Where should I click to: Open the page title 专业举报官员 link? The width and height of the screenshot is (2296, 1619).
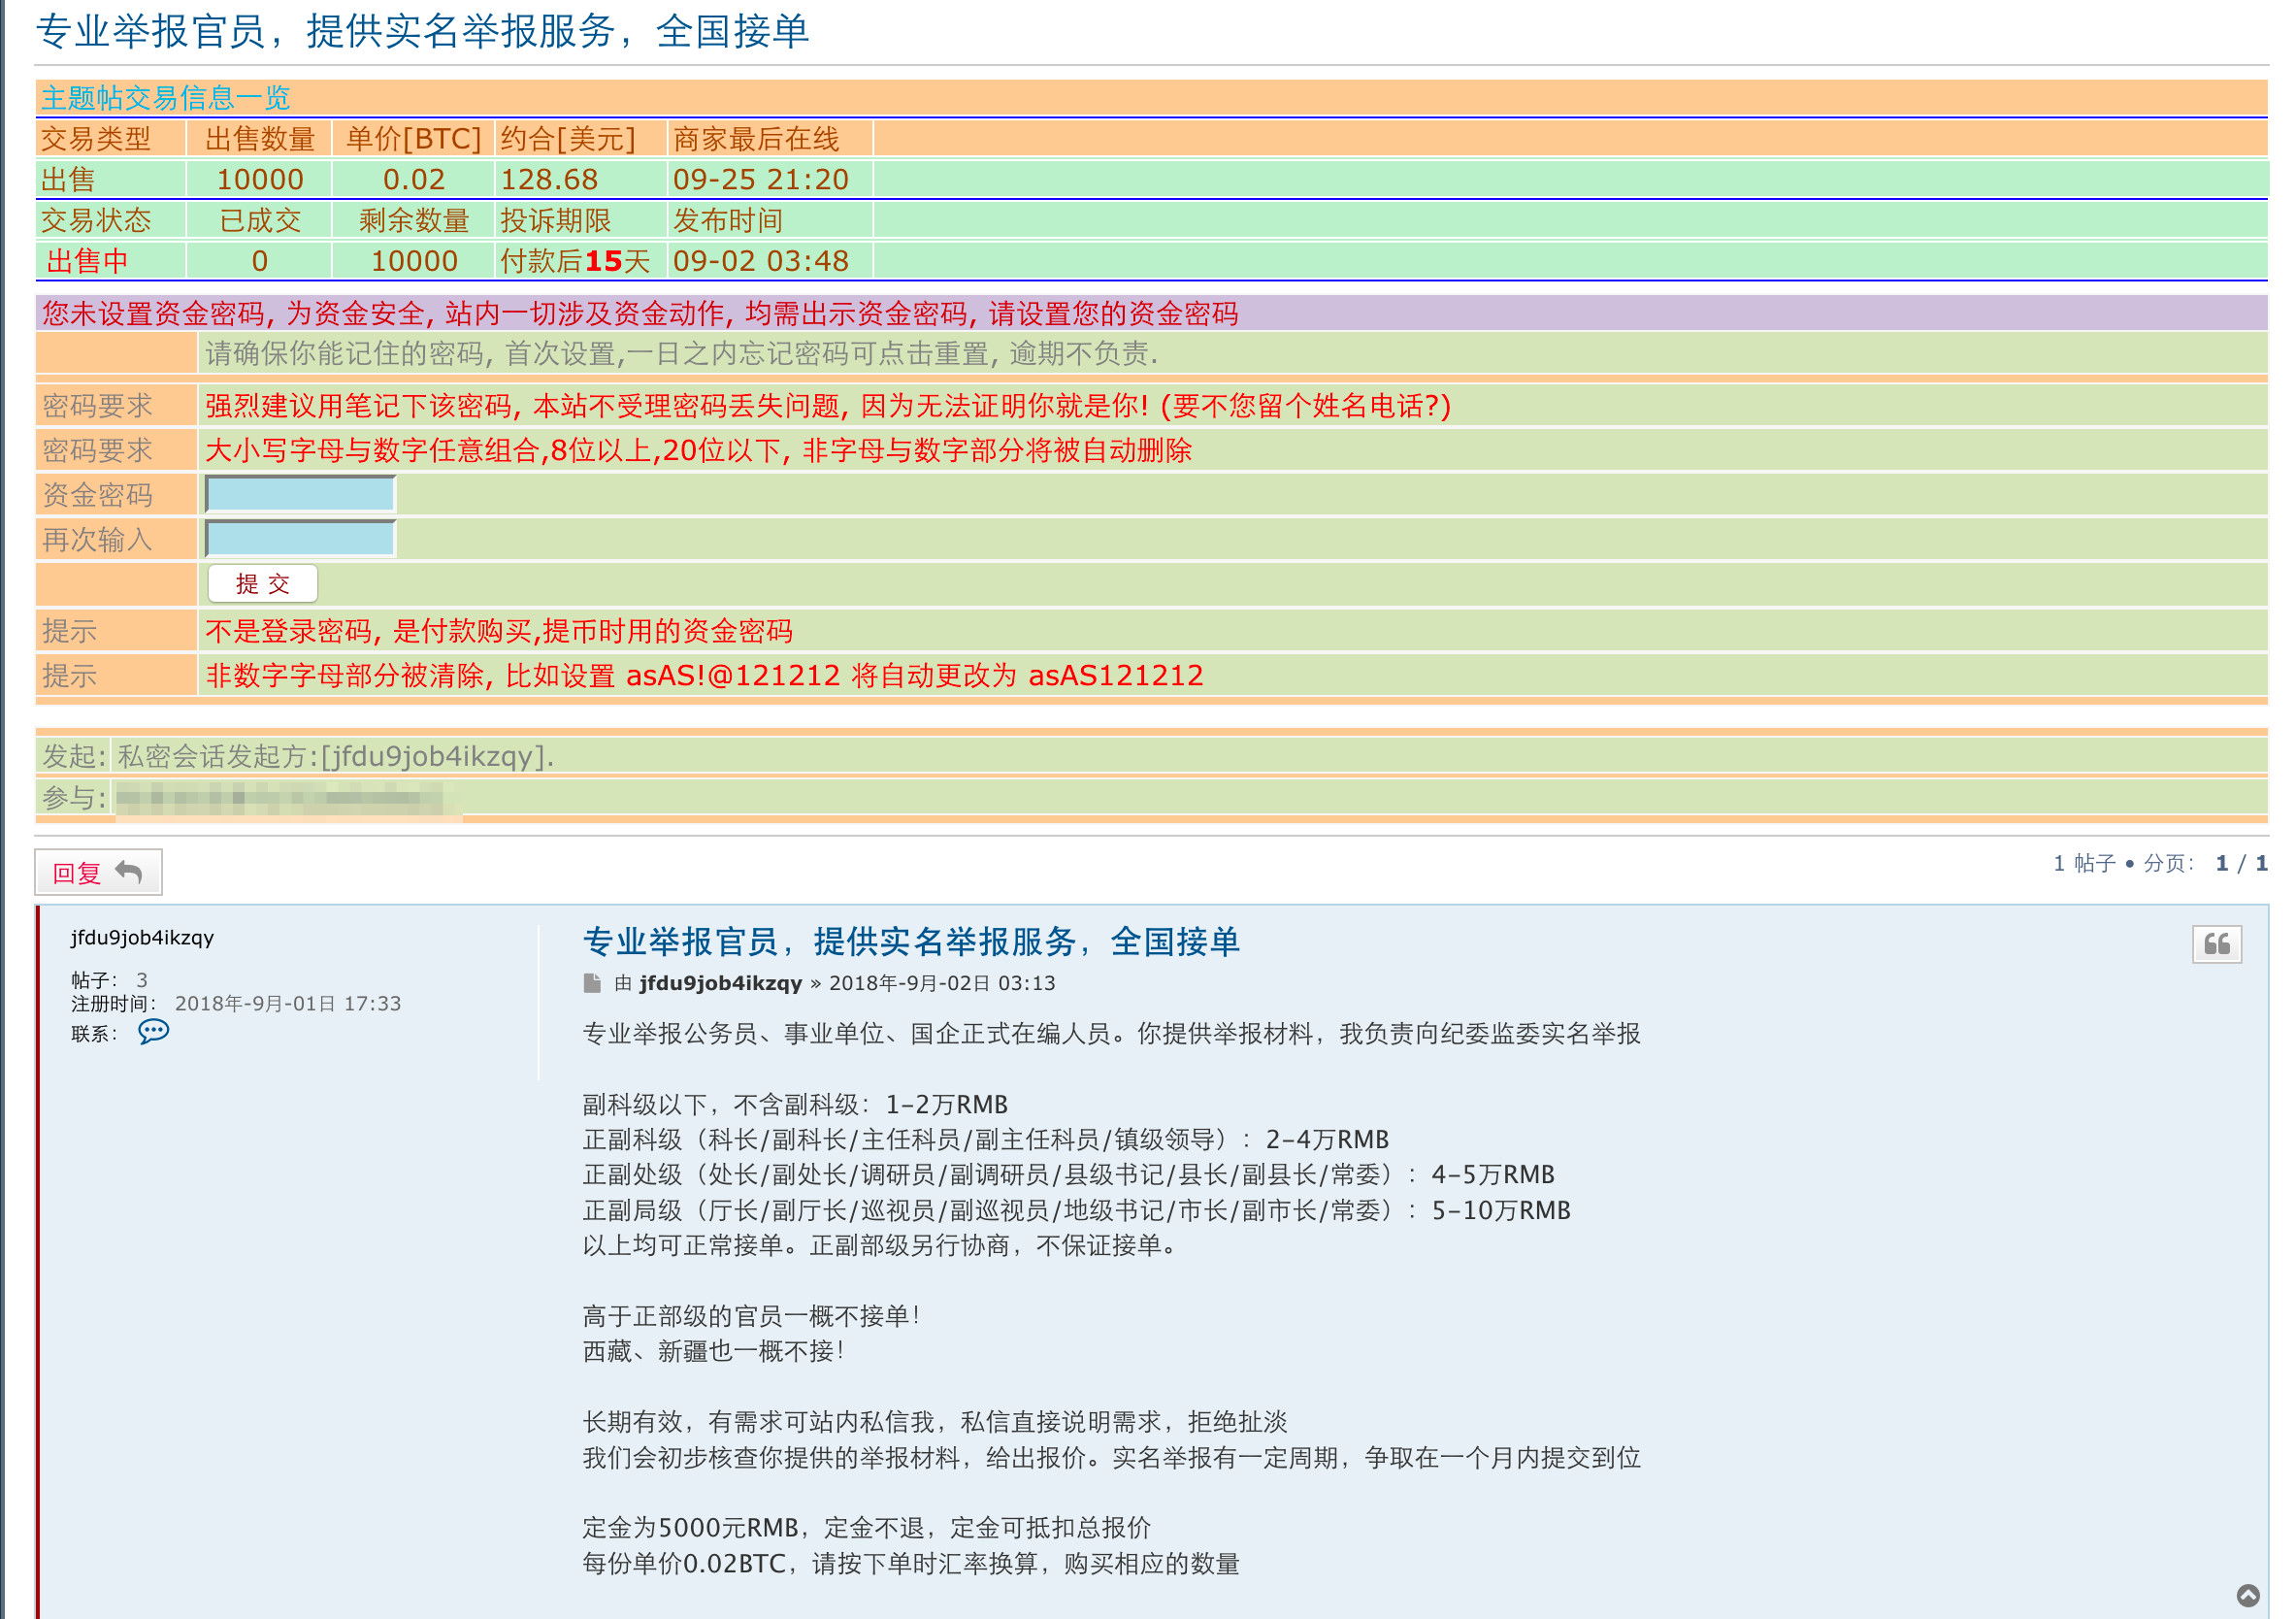click(x=421, y=31)
